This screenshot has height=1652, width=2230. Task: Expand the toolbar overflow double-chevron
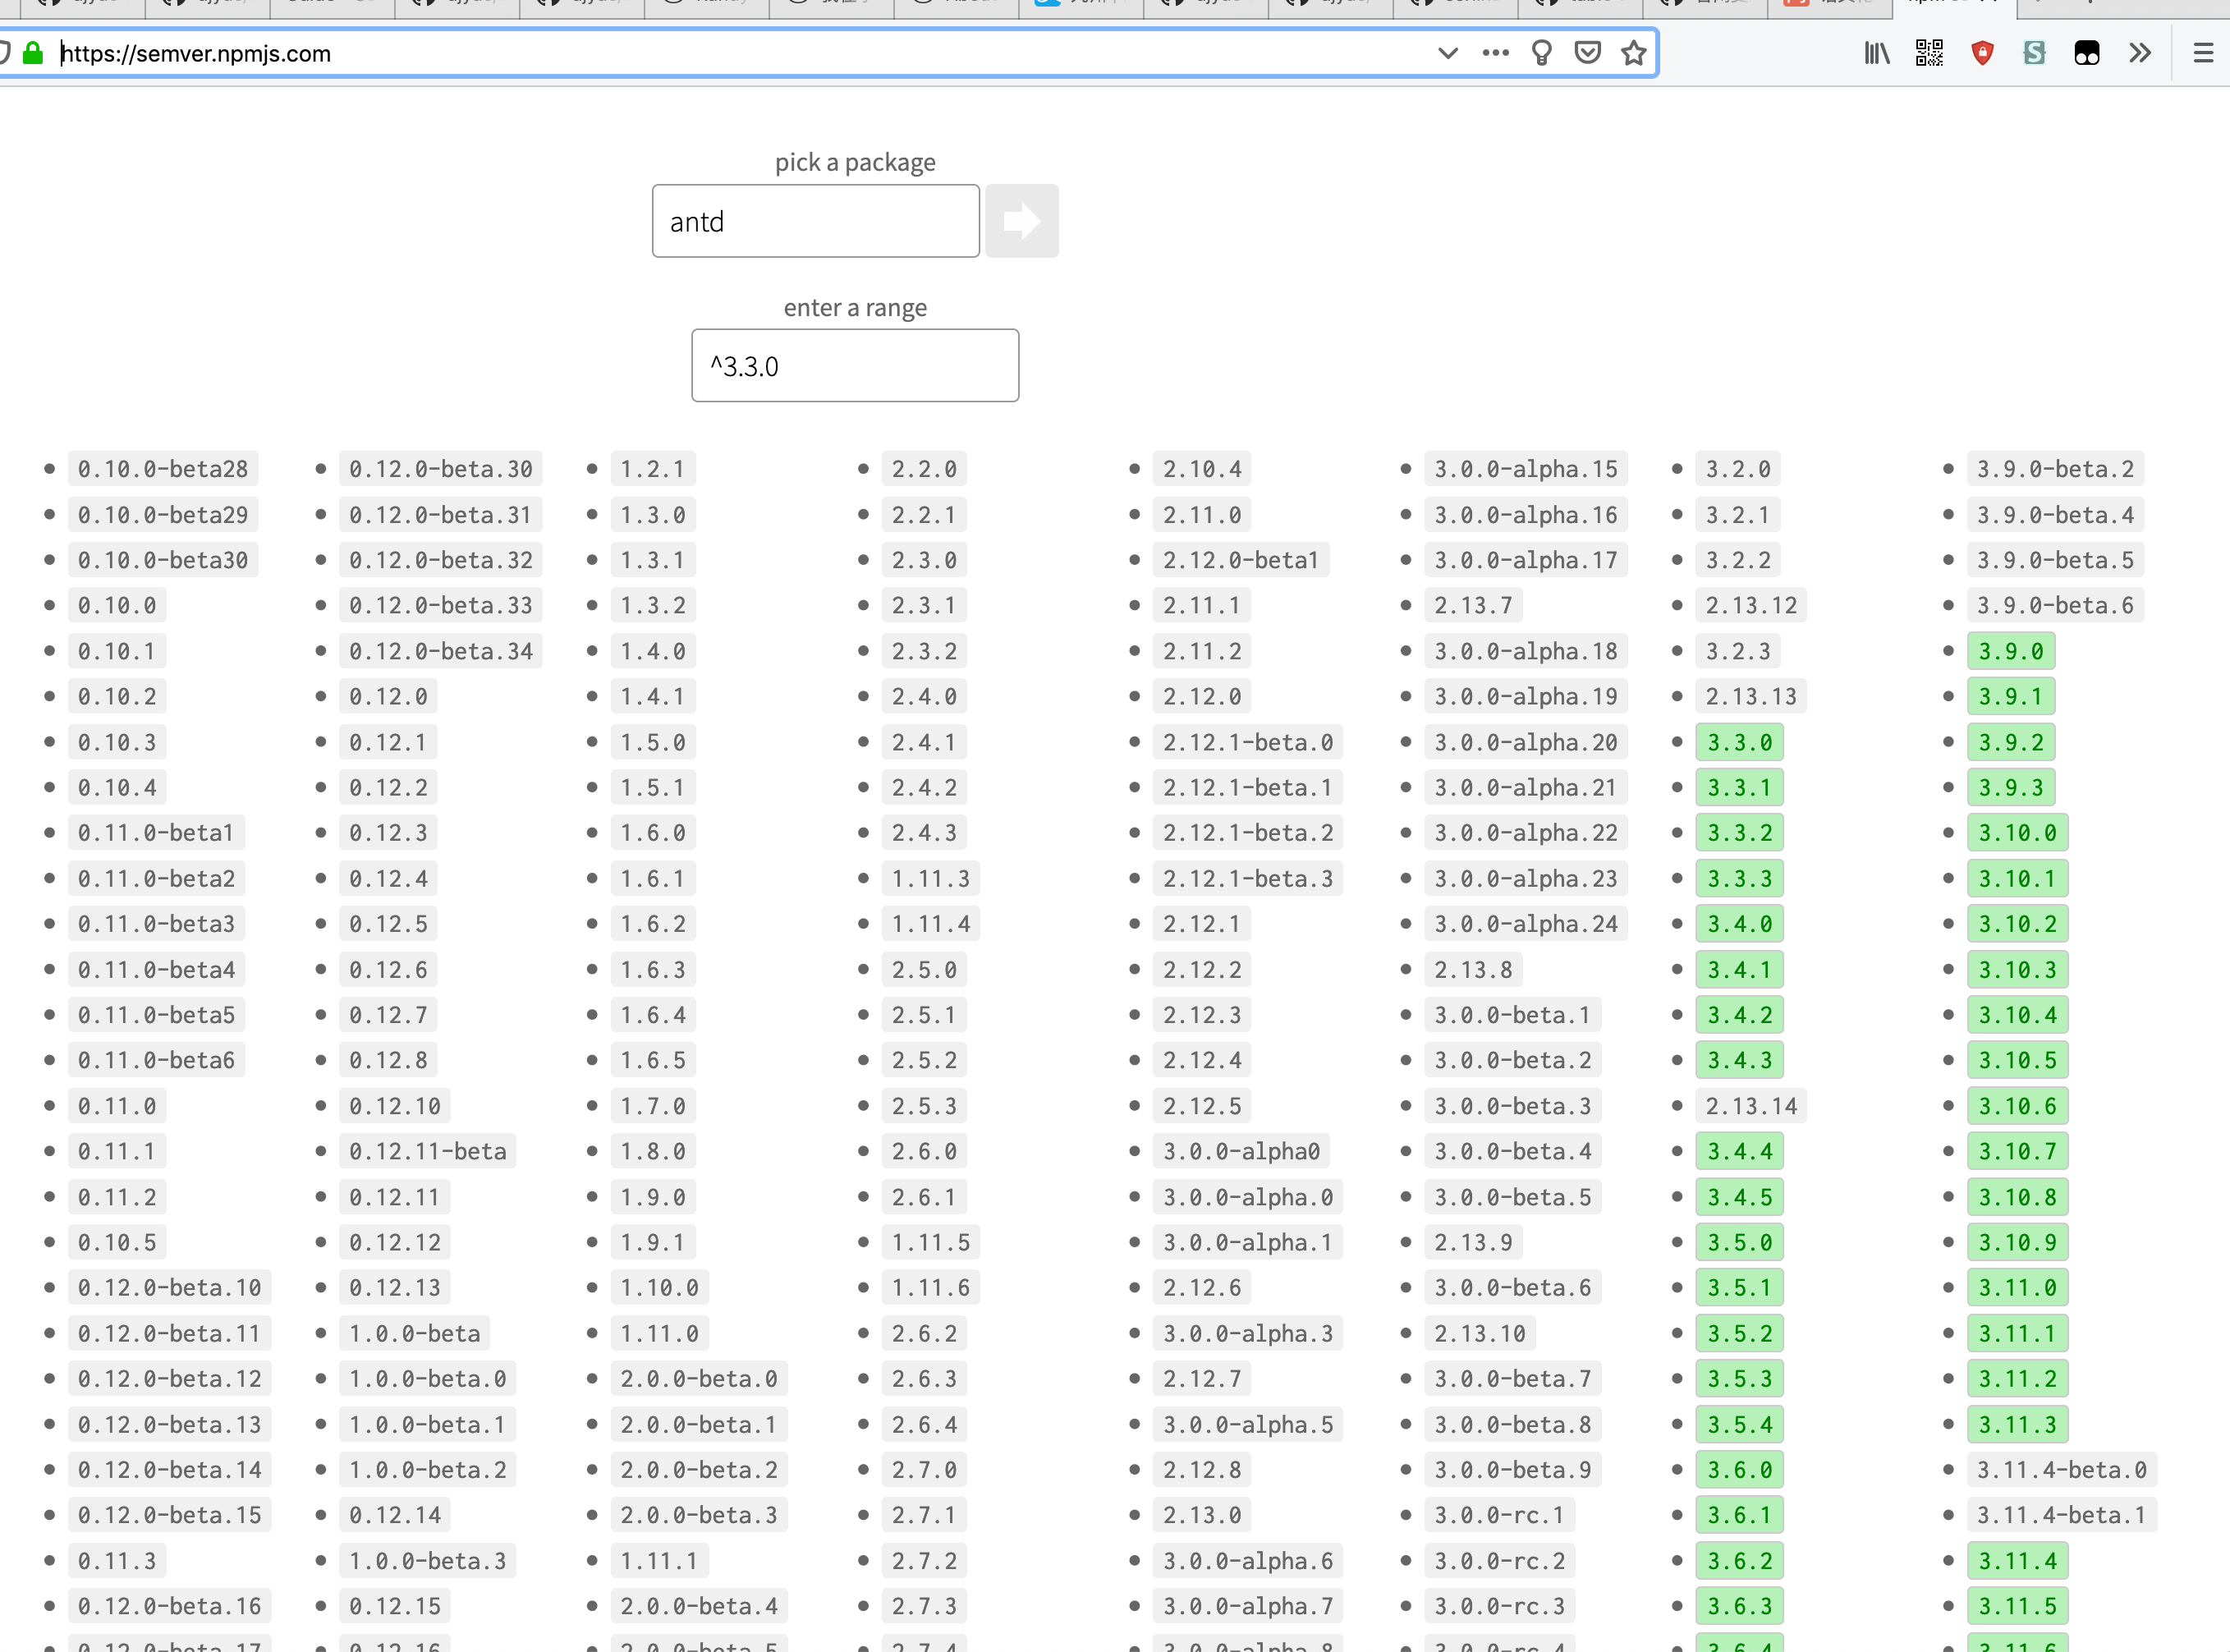click(x=2140, y=53)
